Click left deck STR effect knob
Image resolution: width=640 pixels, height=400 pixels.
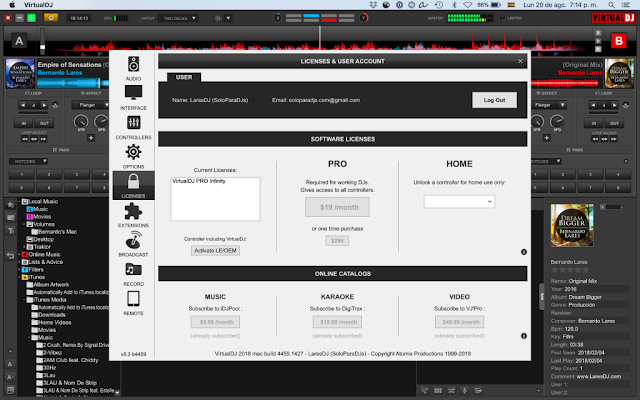click(x=81, y=121)
